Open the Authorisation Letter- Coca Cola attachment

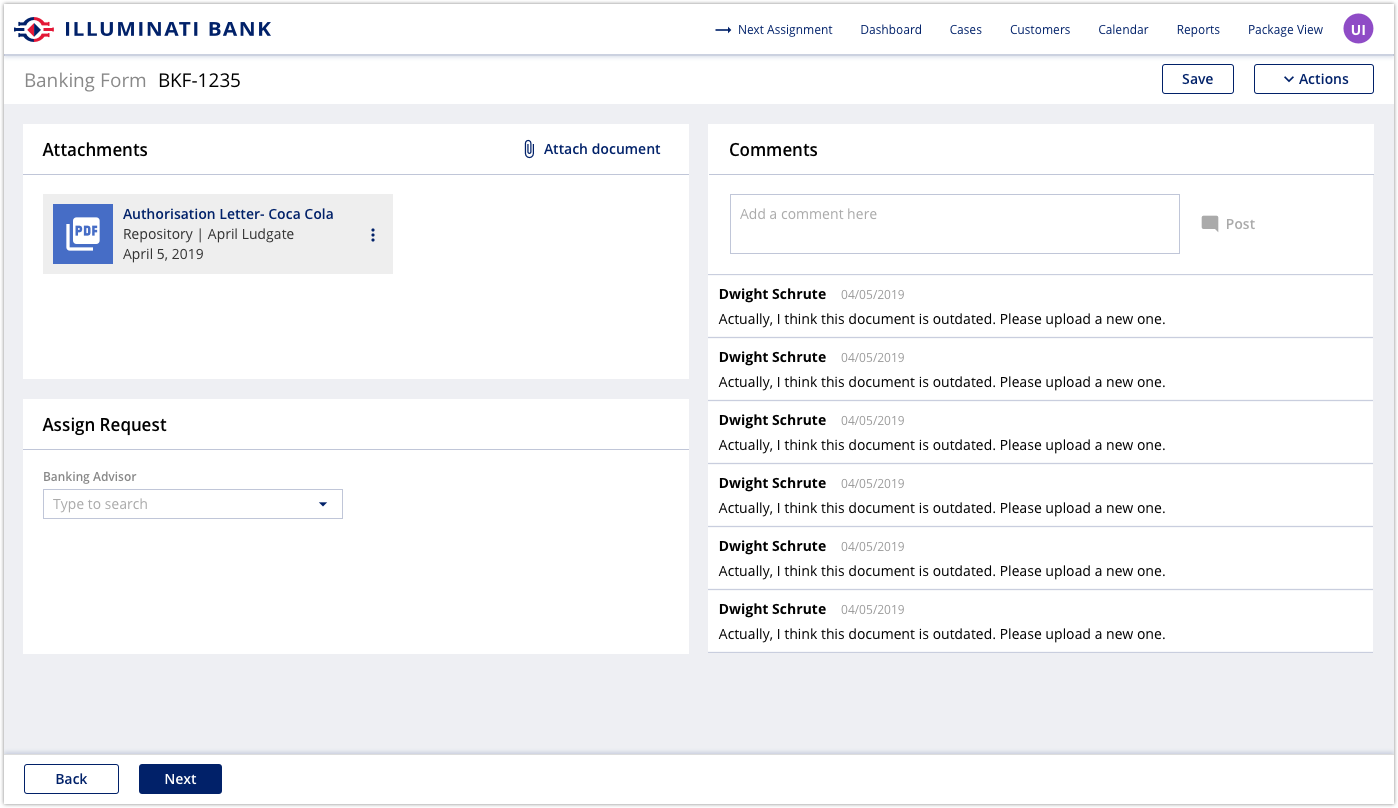coord(228,213)
